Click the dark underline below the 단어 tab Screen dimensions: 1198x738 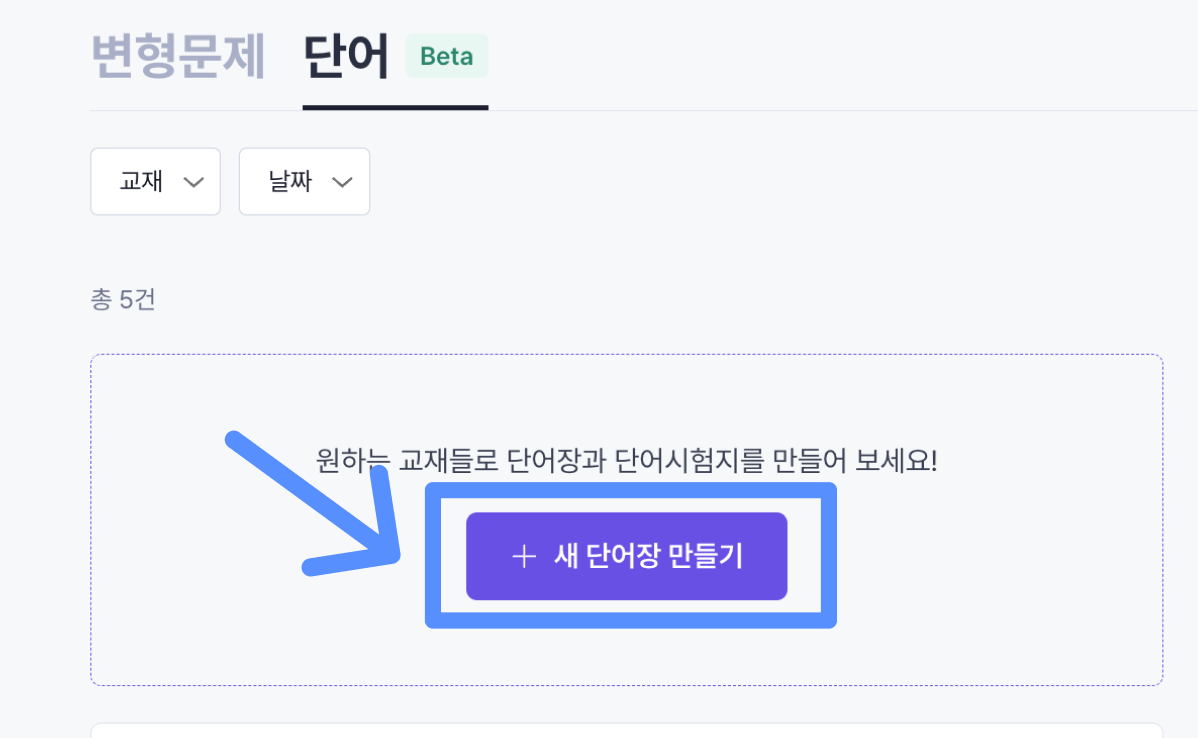(395, 108)
